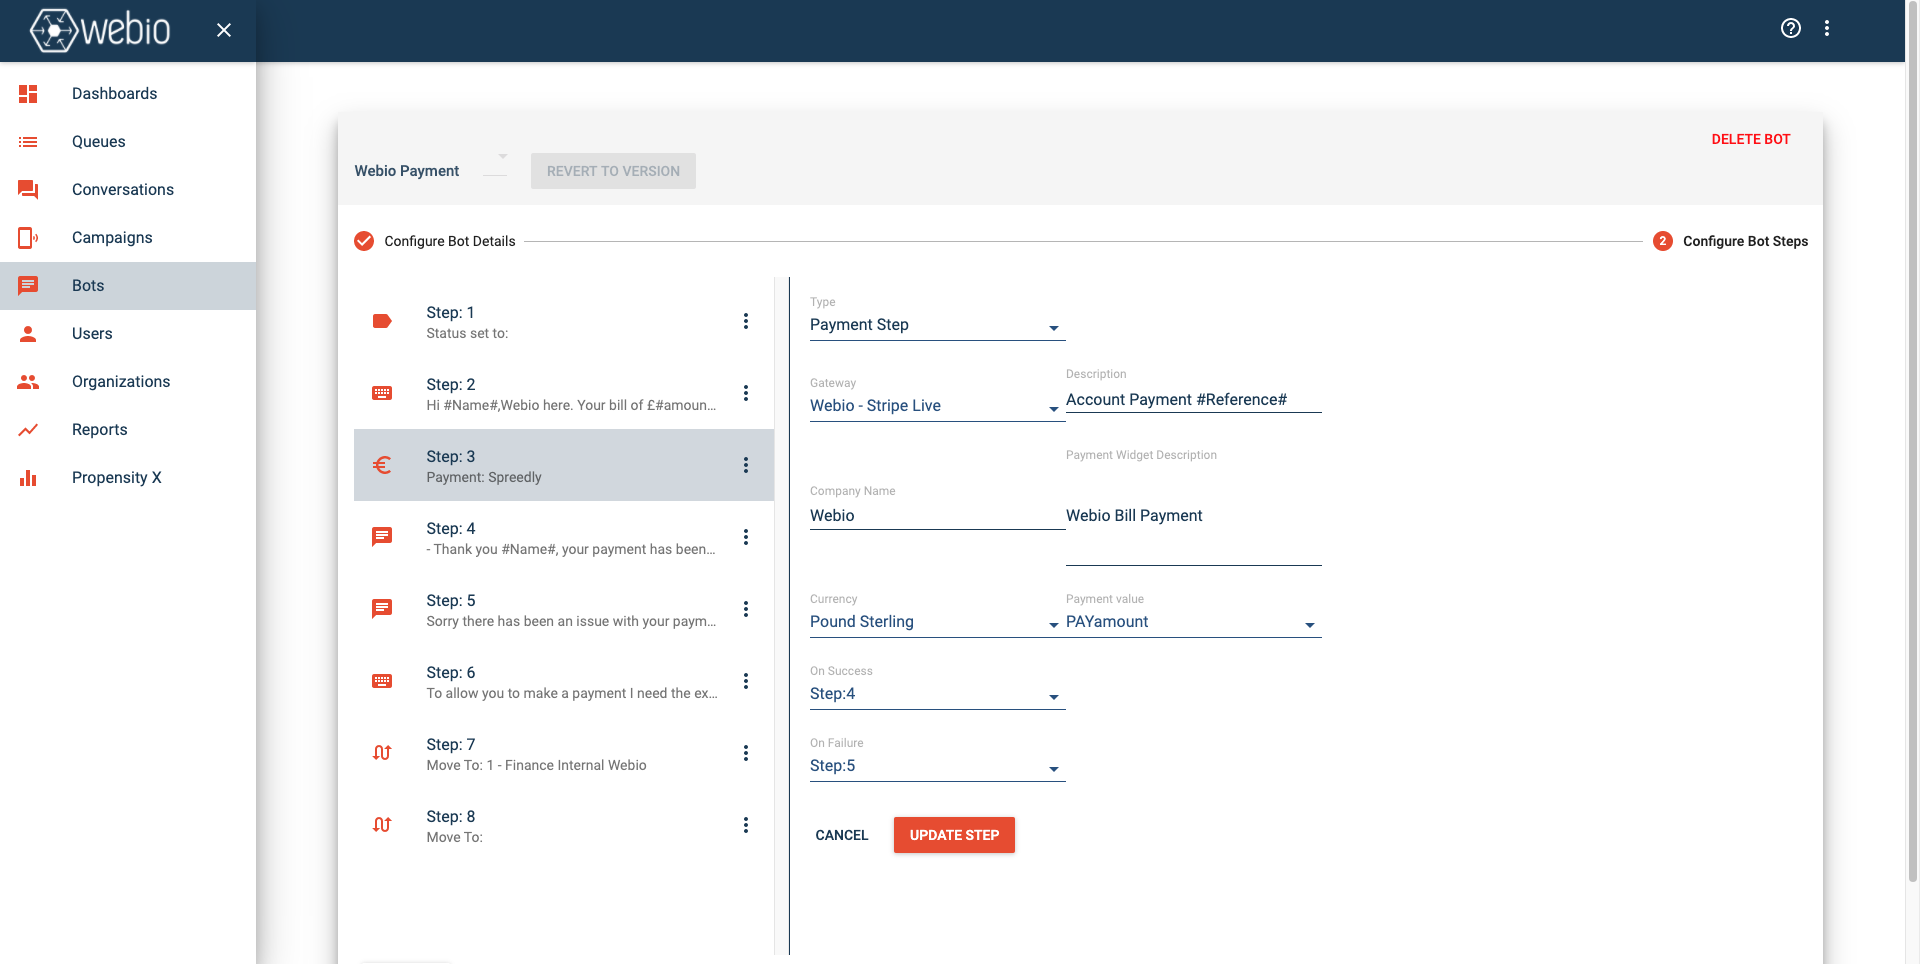Open the Step 8 options menu

746,825
